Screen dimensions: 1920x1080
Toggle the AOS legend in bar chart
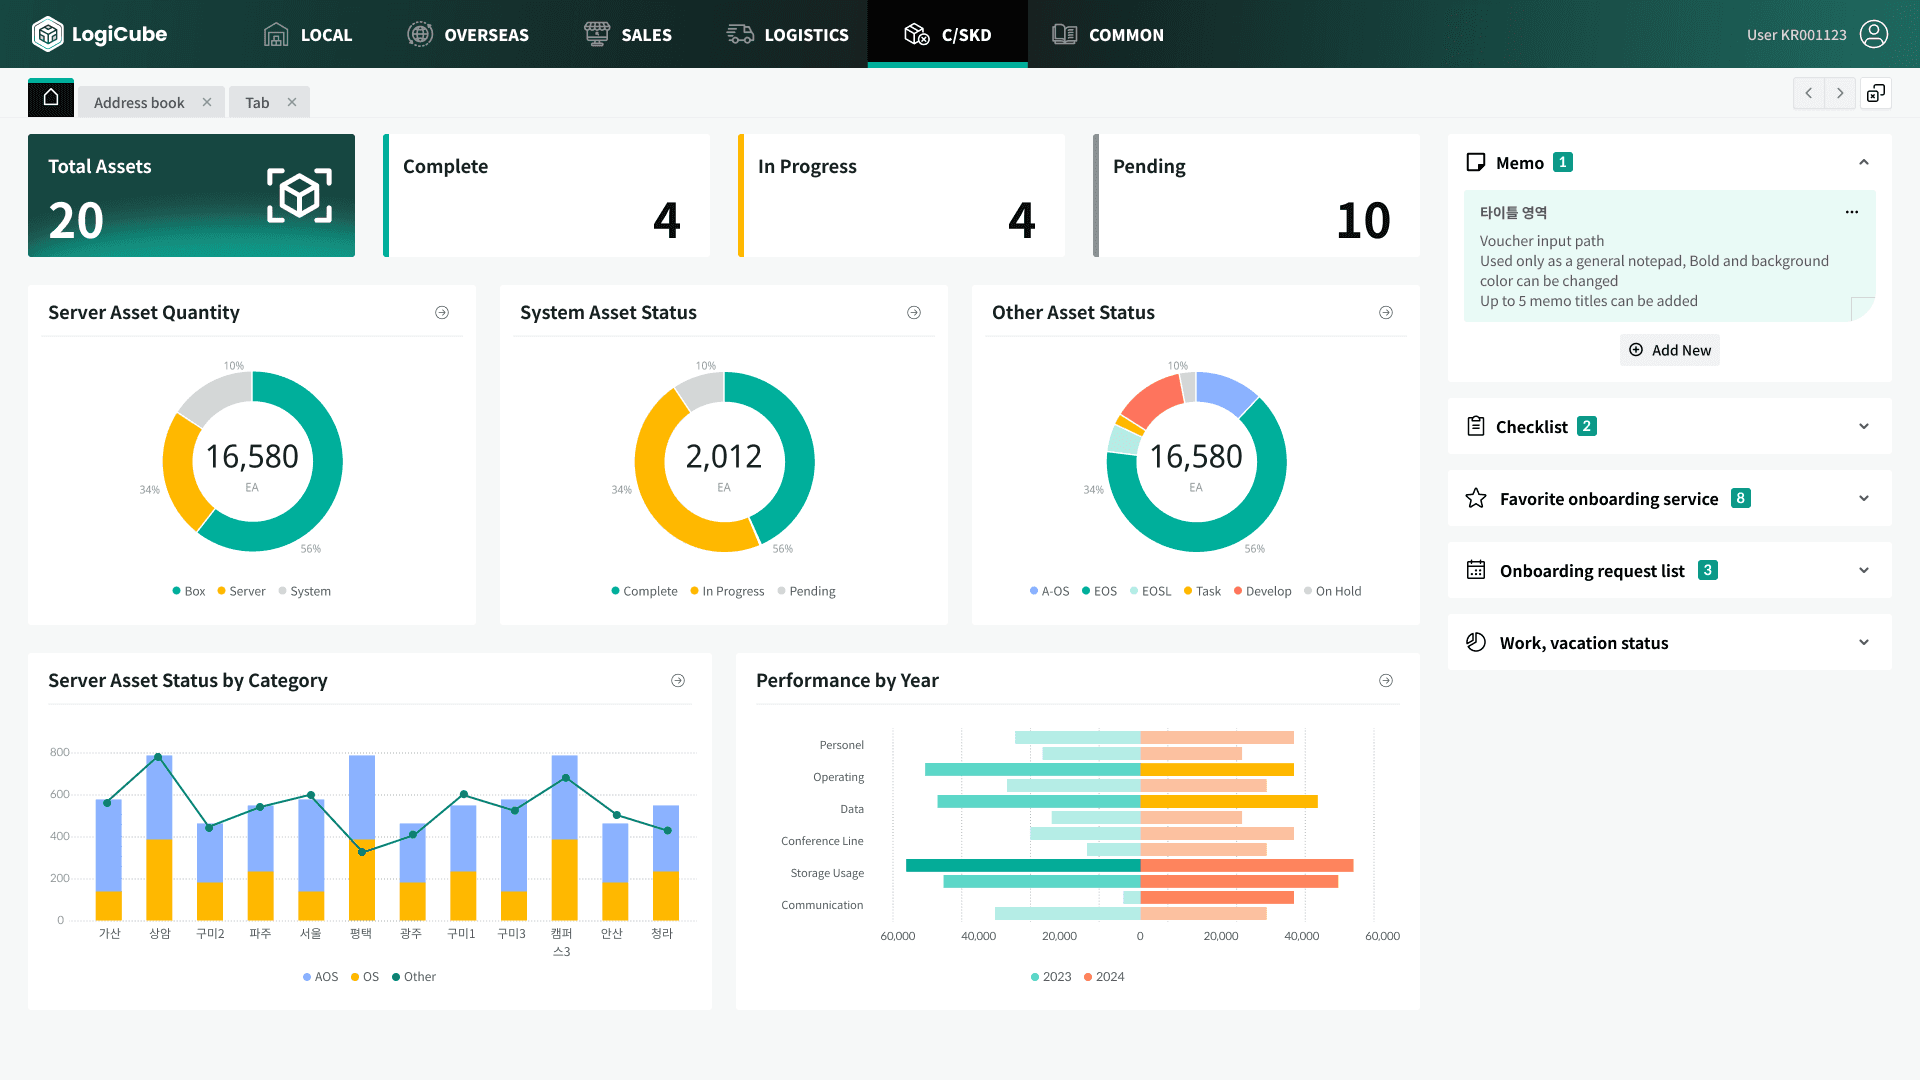point(321,977)
